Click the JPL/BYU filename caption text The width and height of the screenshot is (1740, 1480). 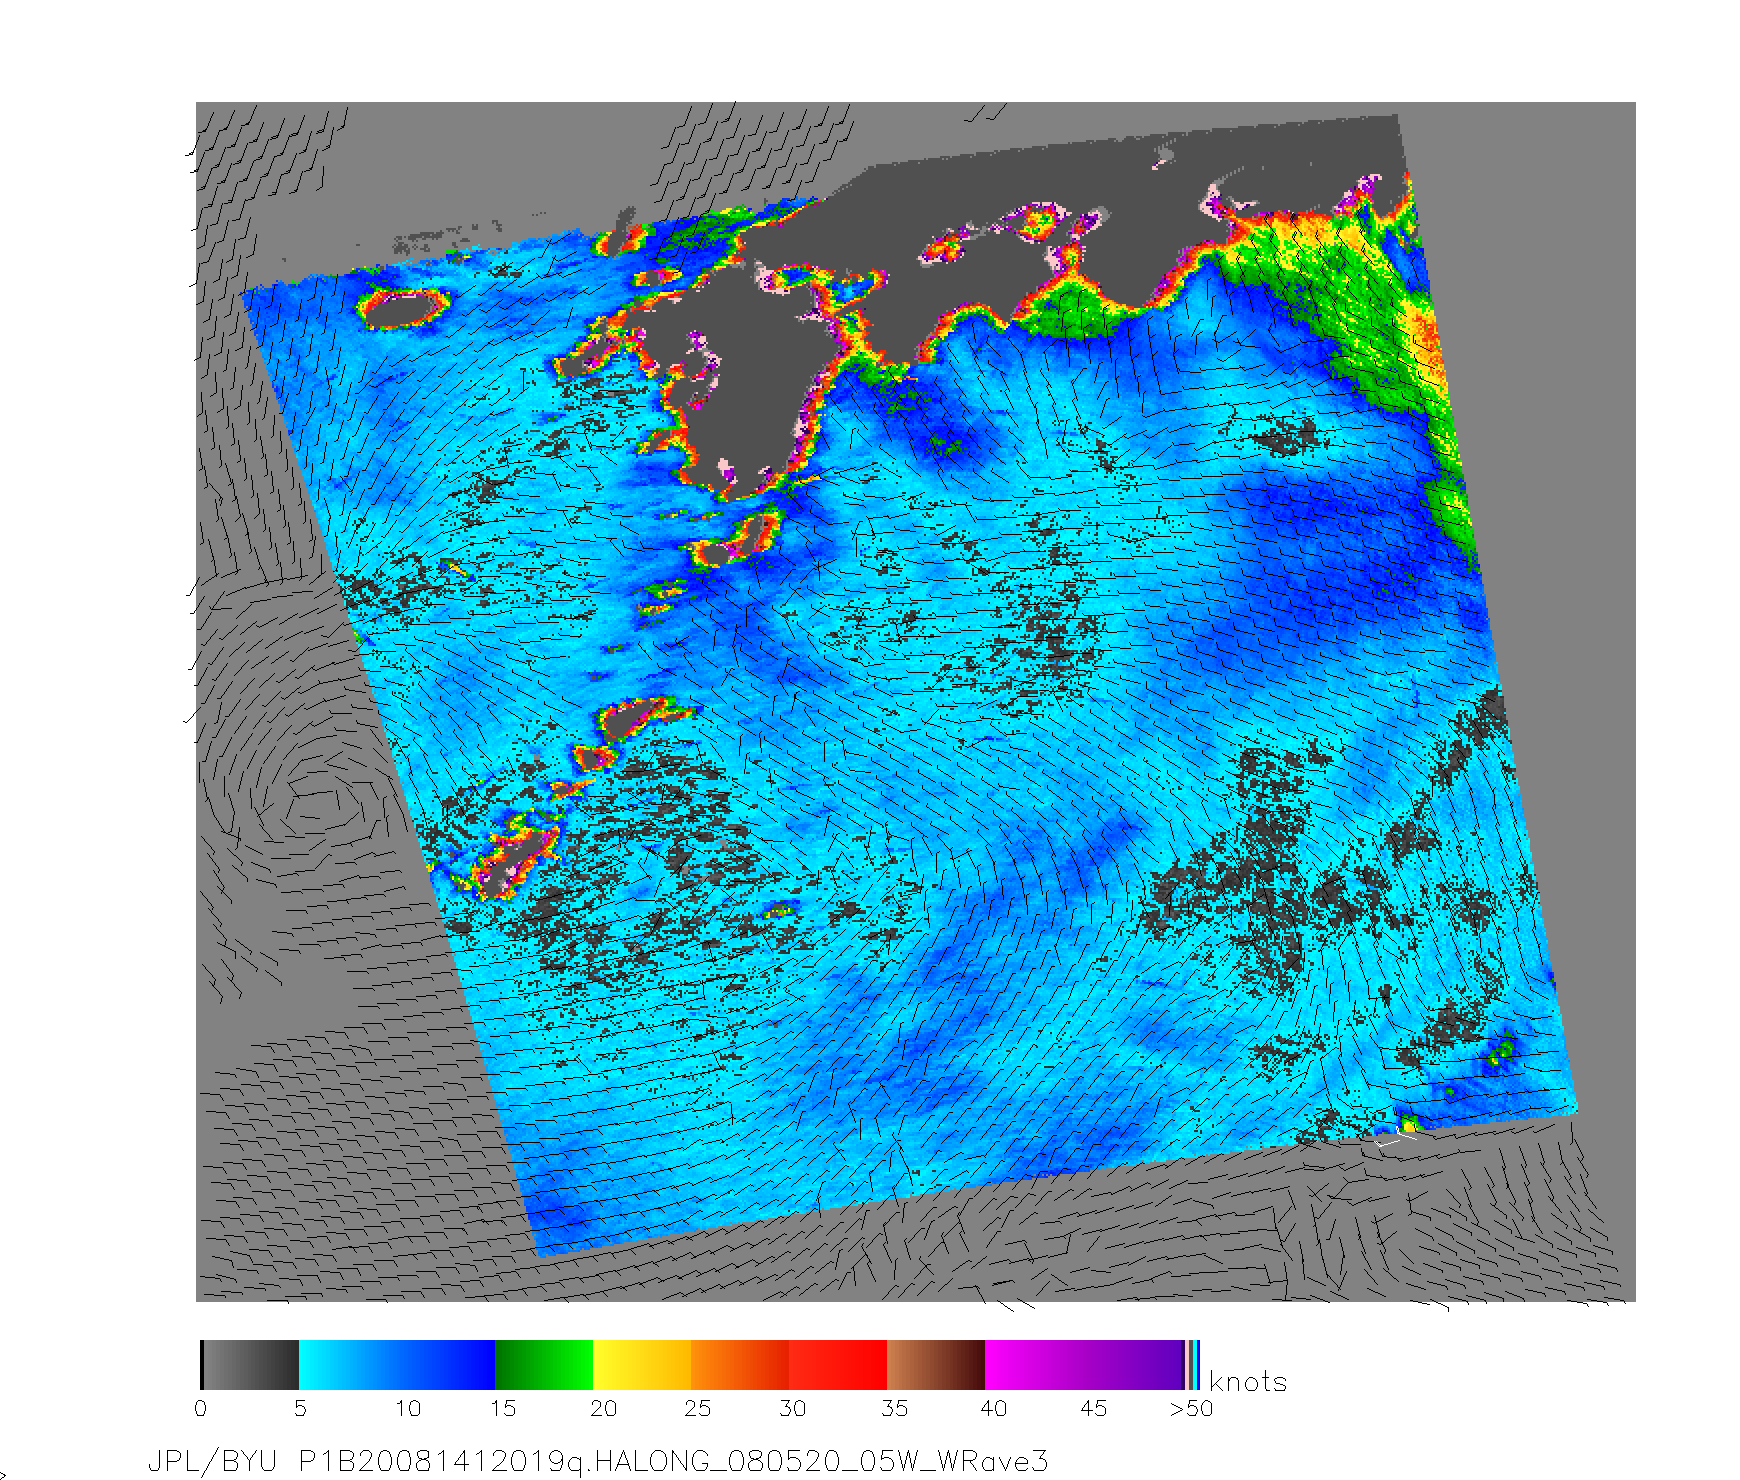(598, 1461)
